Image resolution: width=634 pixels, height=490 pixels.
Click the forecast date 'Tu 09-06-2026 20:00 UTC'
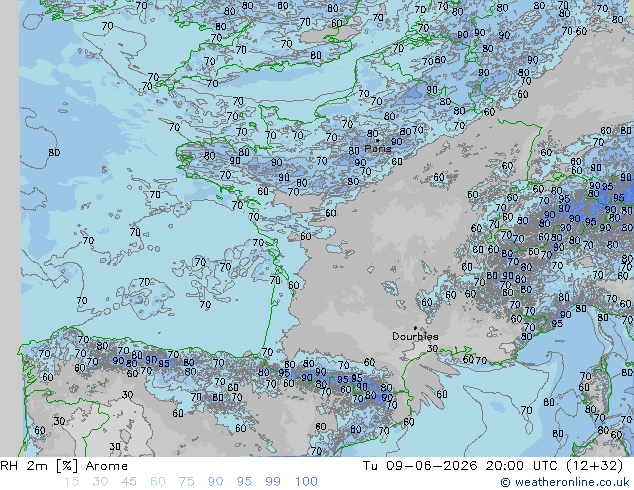tap(460, 466)
